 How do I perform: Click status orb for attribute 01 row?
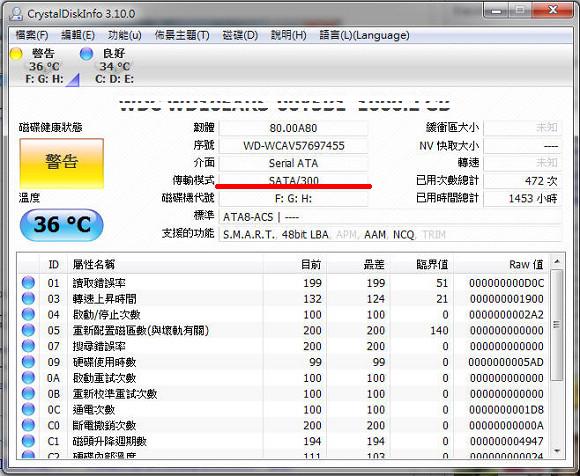pyautogui.click(x=28, y=283)
